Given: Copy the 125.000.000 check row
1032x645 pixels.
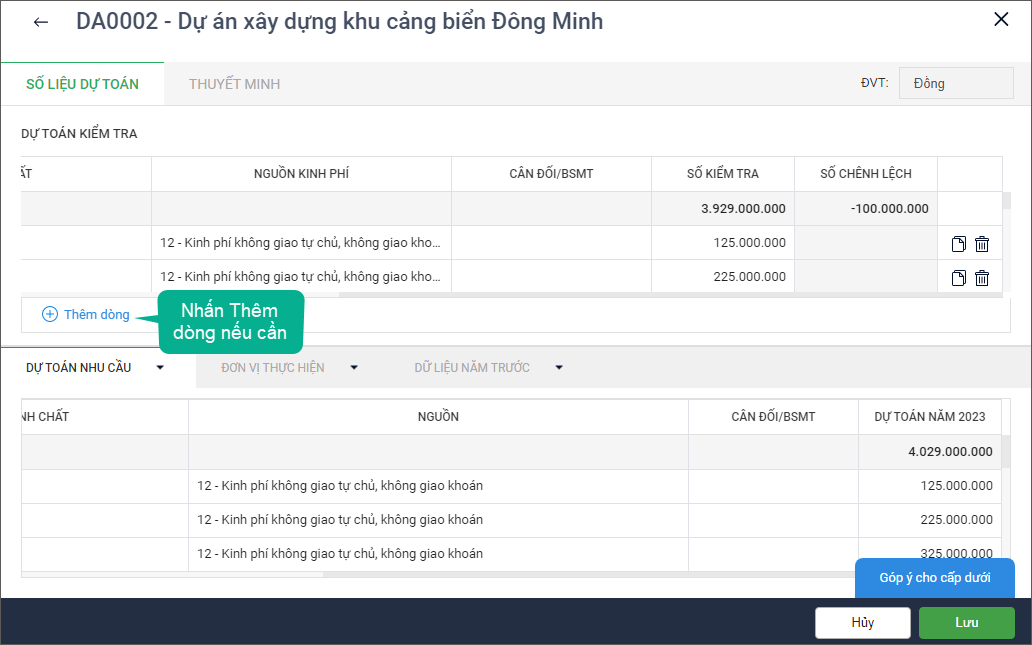Looking at the screenshot, I should coord(959,244).
